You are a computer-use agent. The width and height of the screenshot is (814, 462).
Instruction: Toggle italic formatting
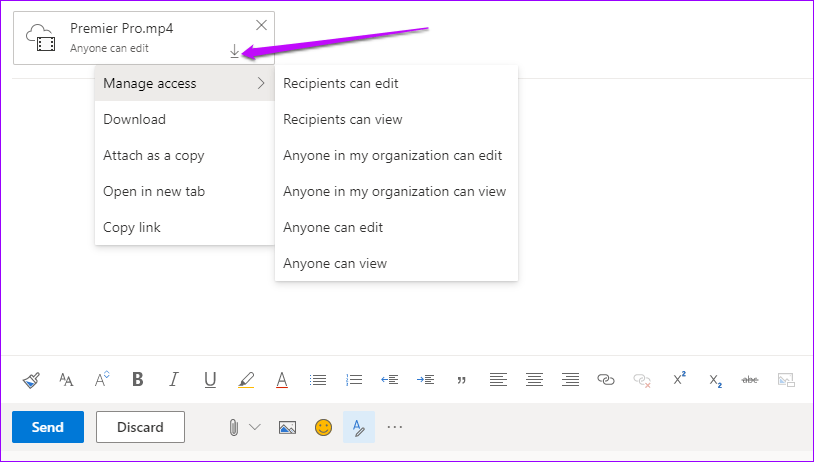tap(174, 379)
